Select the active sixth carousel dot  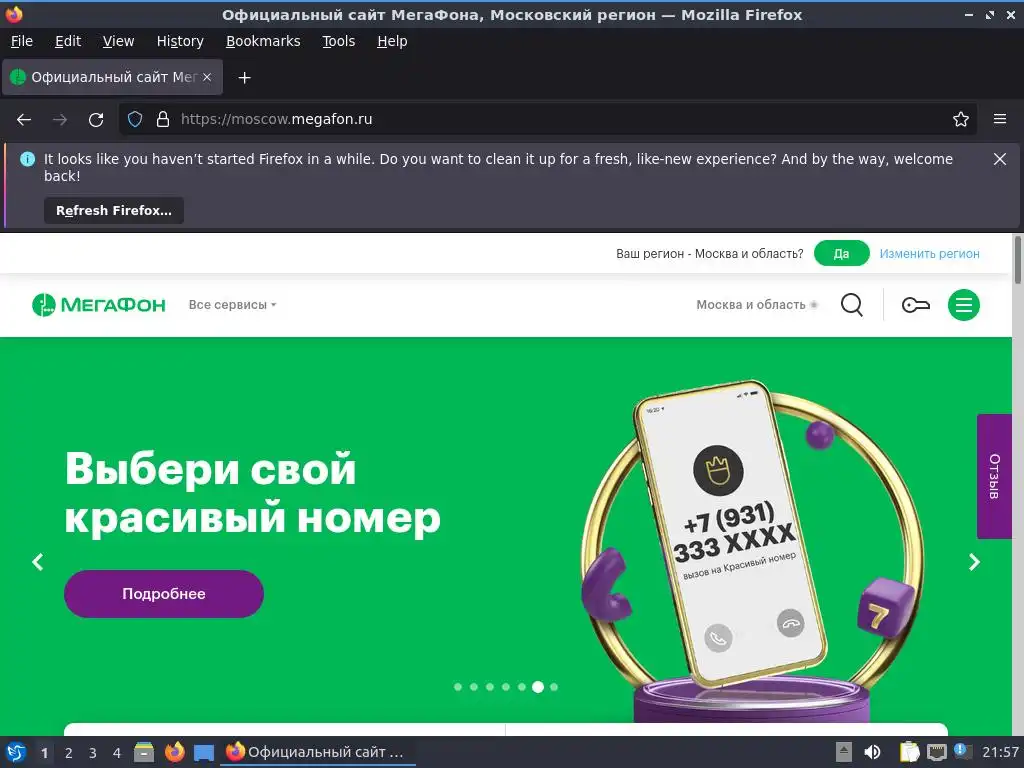pos(538,686)
